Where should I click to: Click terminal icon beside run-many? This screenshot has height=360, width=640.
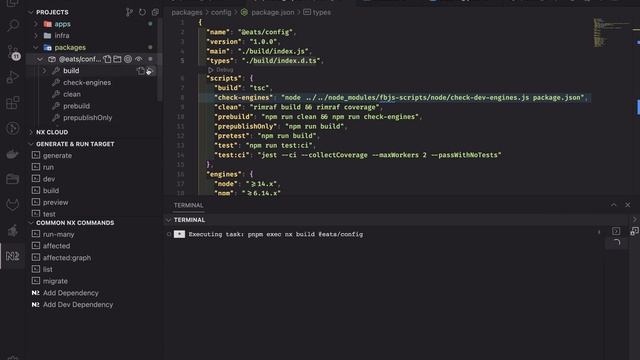36,234
